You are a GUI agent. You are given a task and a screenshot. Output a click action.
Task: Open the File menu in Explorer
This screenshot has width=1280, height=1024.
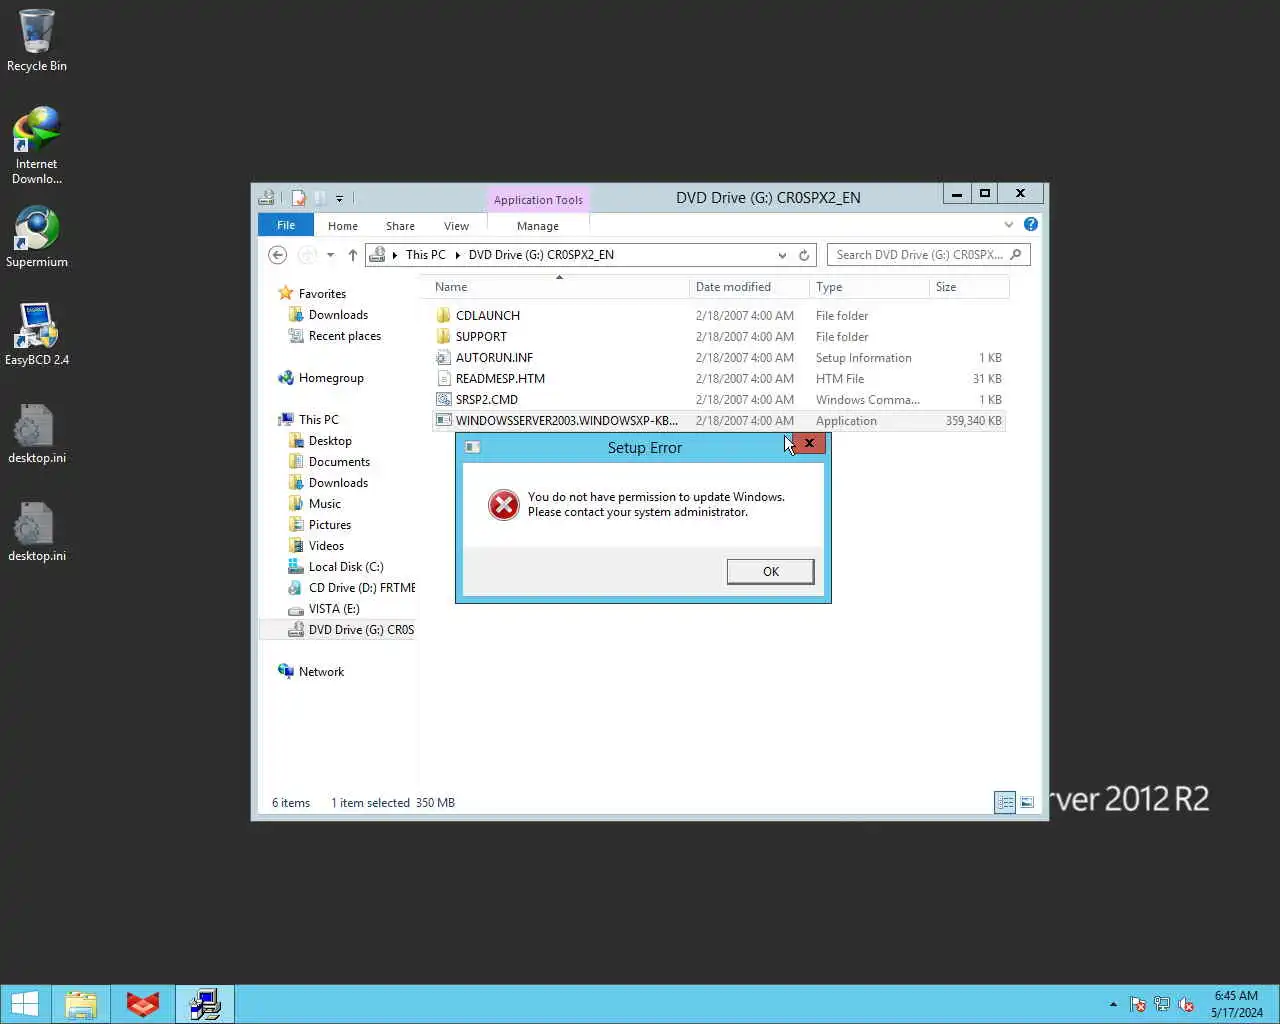click(x=286, y=225)
